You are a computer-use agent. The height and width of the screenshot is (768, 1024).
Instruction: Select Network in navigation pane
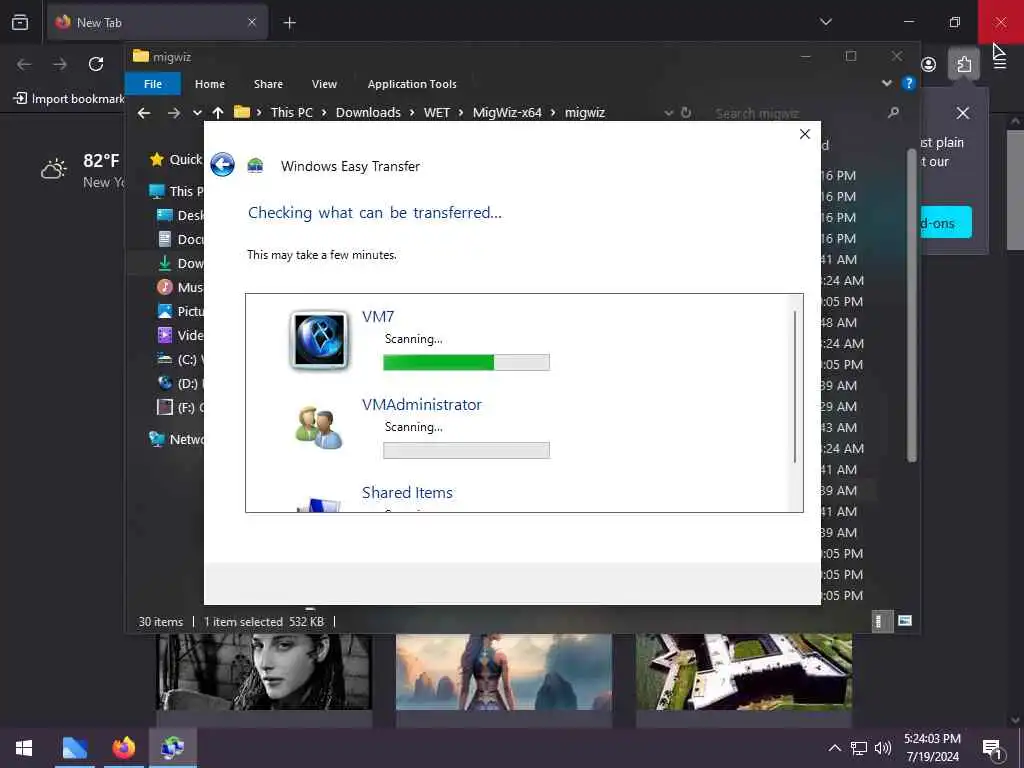176,439
